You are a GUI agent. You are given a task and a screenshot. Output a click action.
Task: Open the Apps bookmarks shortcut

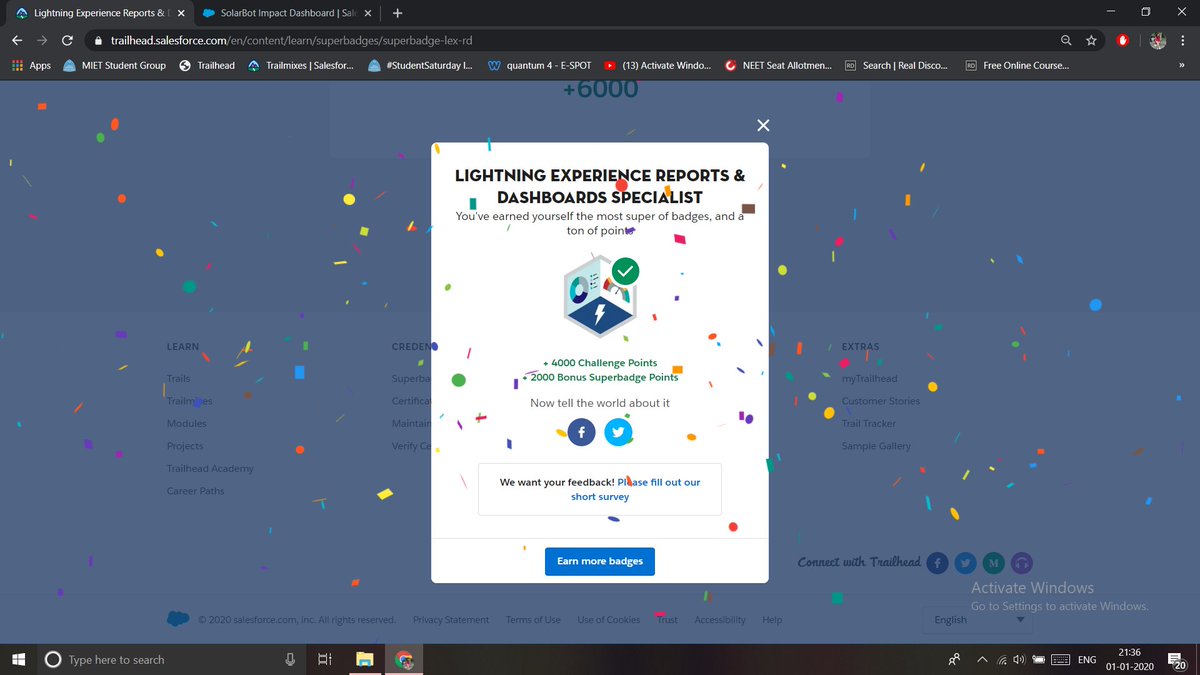[x=31, y=65]
